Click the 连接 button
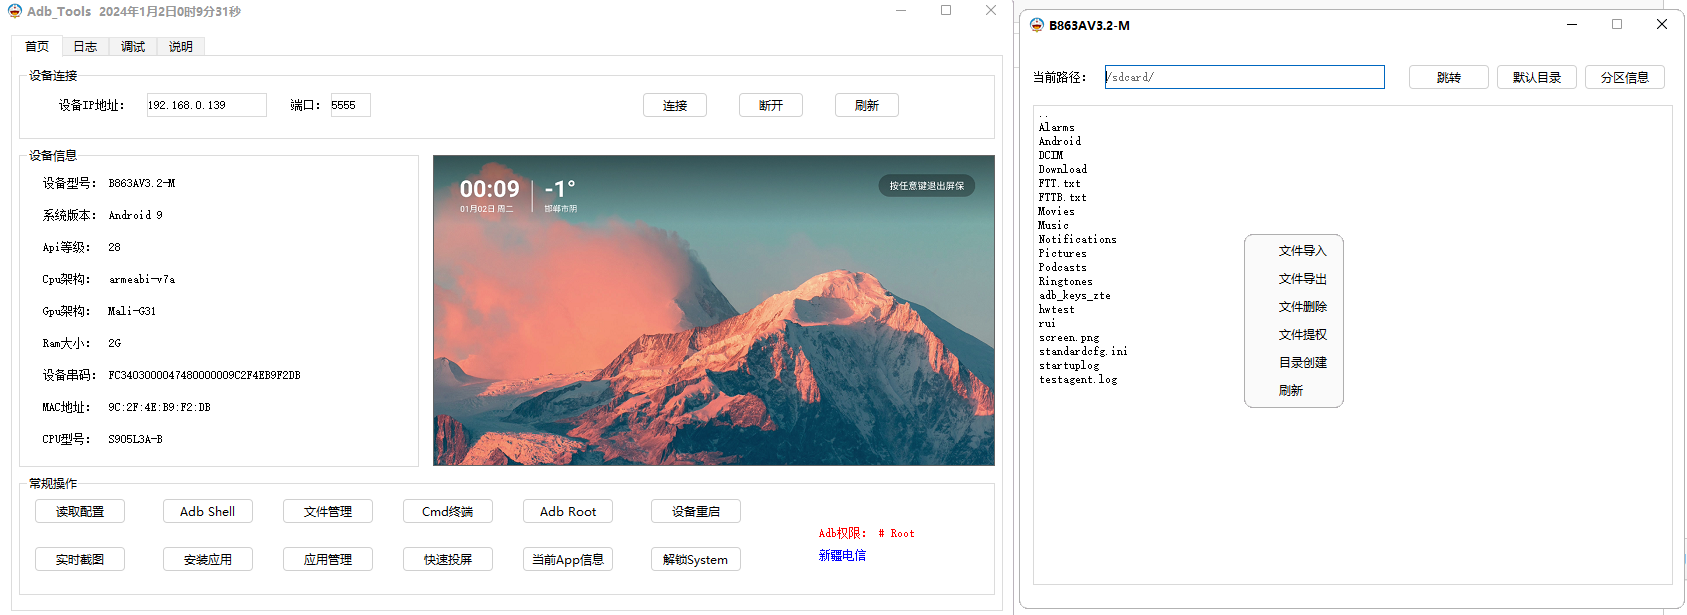Screen dimensions: 1687x615 [675, 105]
